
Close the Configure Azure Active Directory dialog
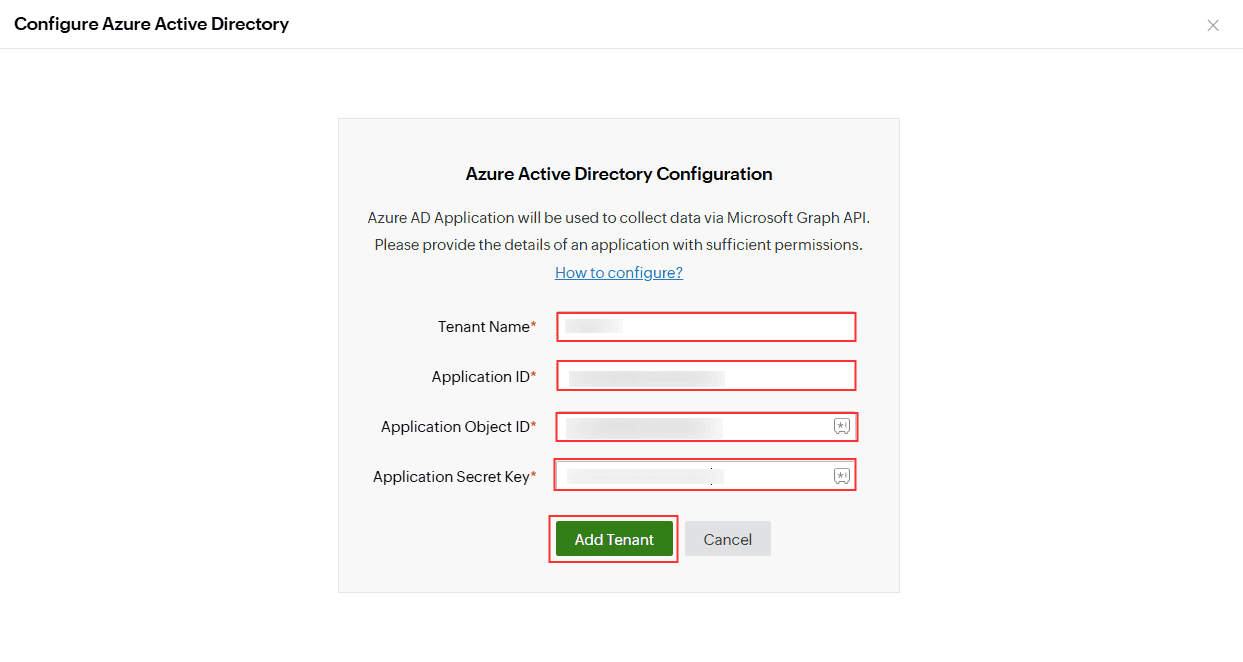(1212, 25)
